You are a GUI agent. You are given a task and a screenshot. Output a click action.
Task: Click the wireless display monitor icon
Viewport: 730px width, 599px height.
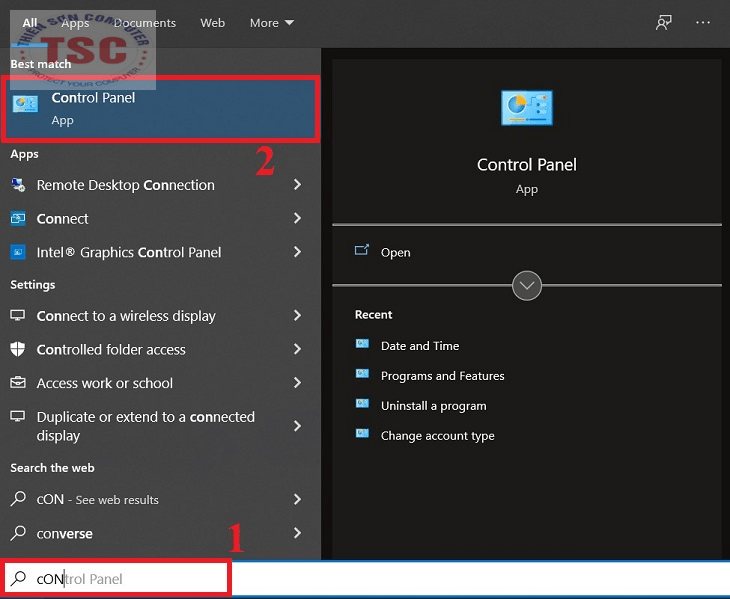pos(18,316)
